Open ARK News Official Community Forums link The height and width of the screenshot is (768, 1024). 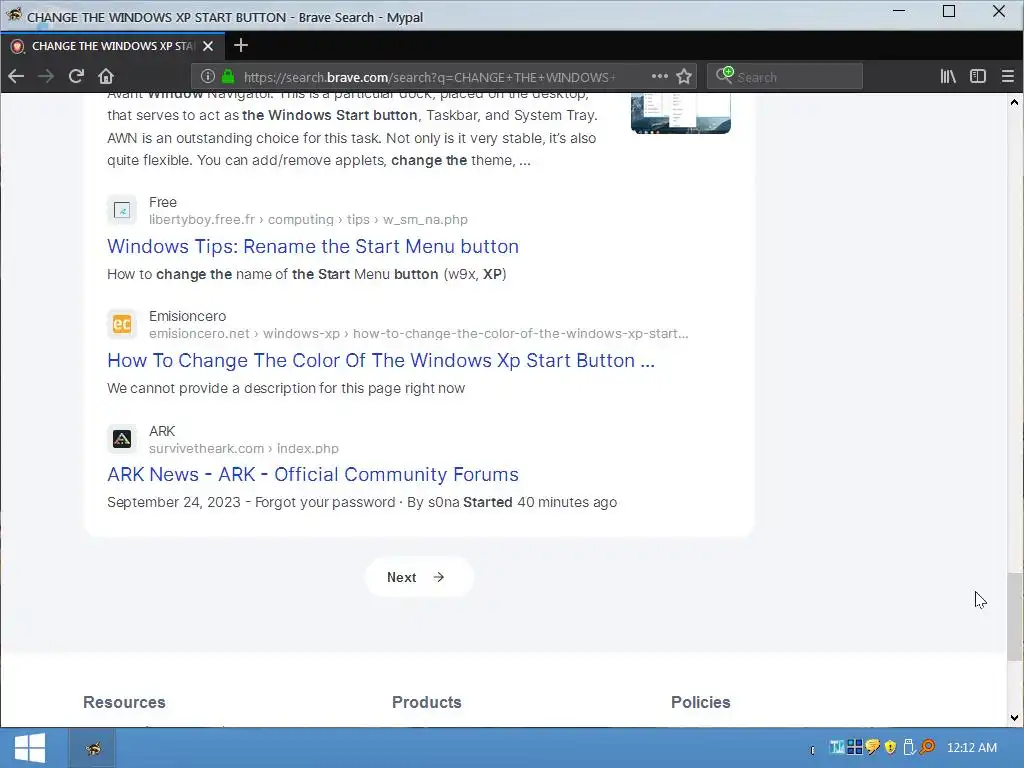point(313,474)
